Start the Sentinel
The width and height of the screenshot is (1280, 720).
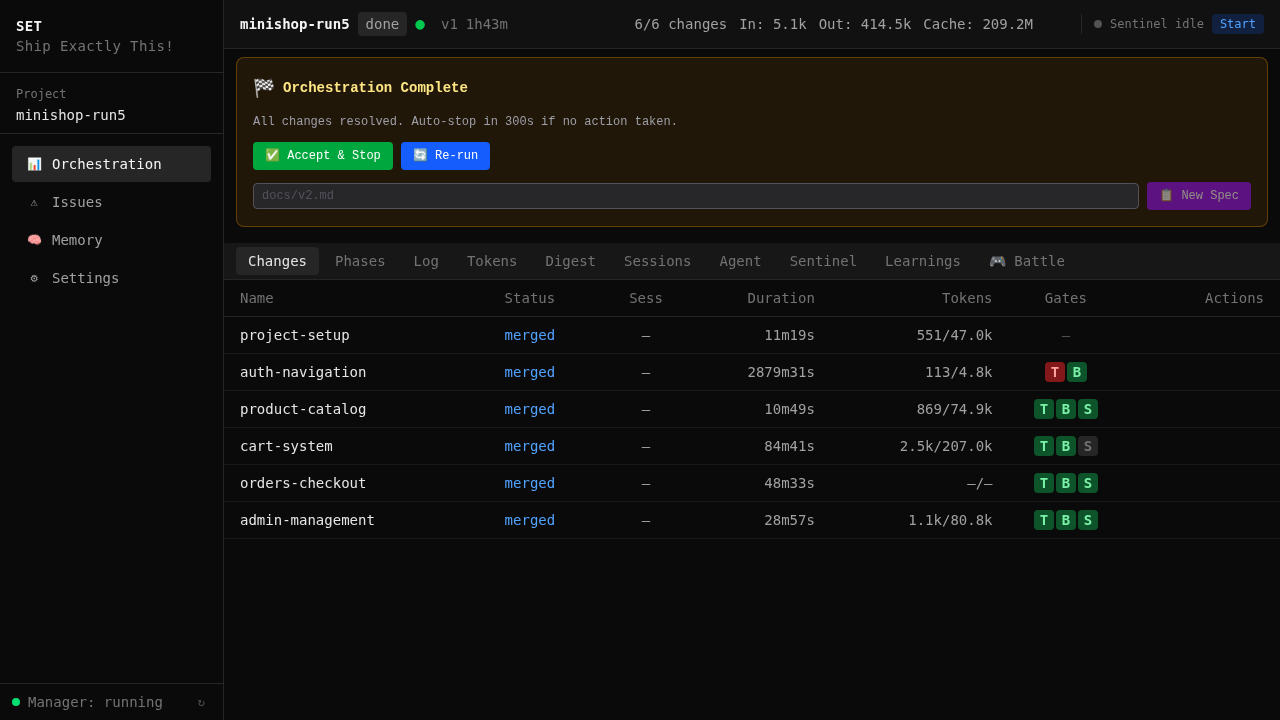tap(1237, 24)
